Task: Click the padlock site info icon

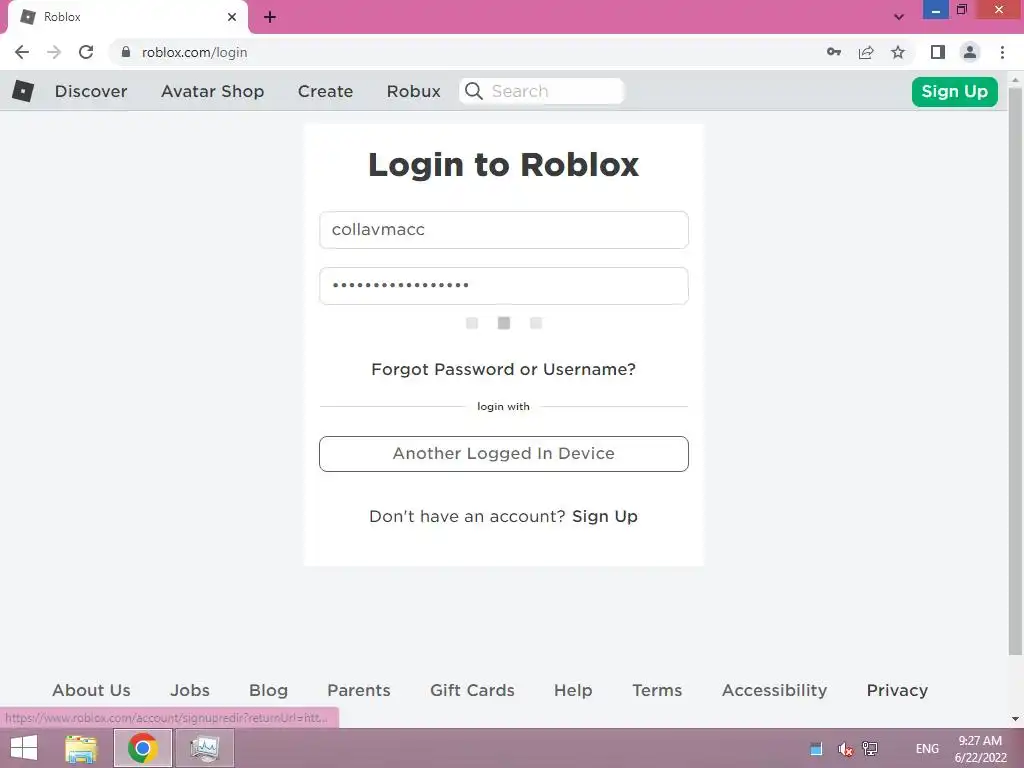Action: [x=126, y=52]
